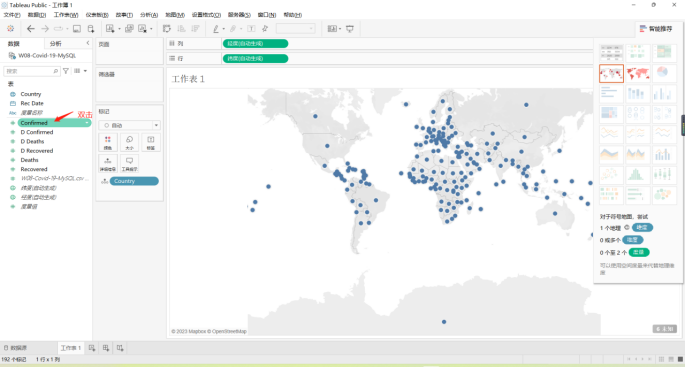Open the Detail marks card
Image resolution: width=686 pixels, height=368 pixels.
click(108, 163)
